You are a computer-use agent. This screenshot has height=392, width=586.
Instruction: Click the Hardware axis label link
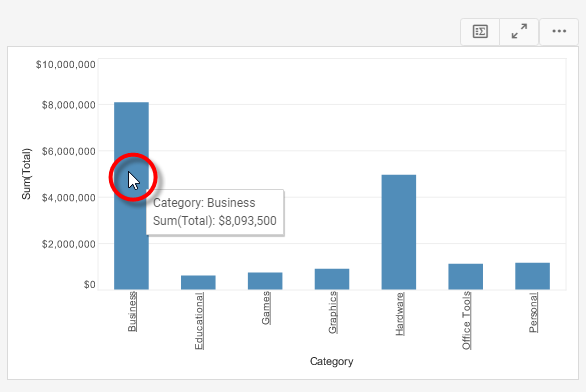click(400, 314)
